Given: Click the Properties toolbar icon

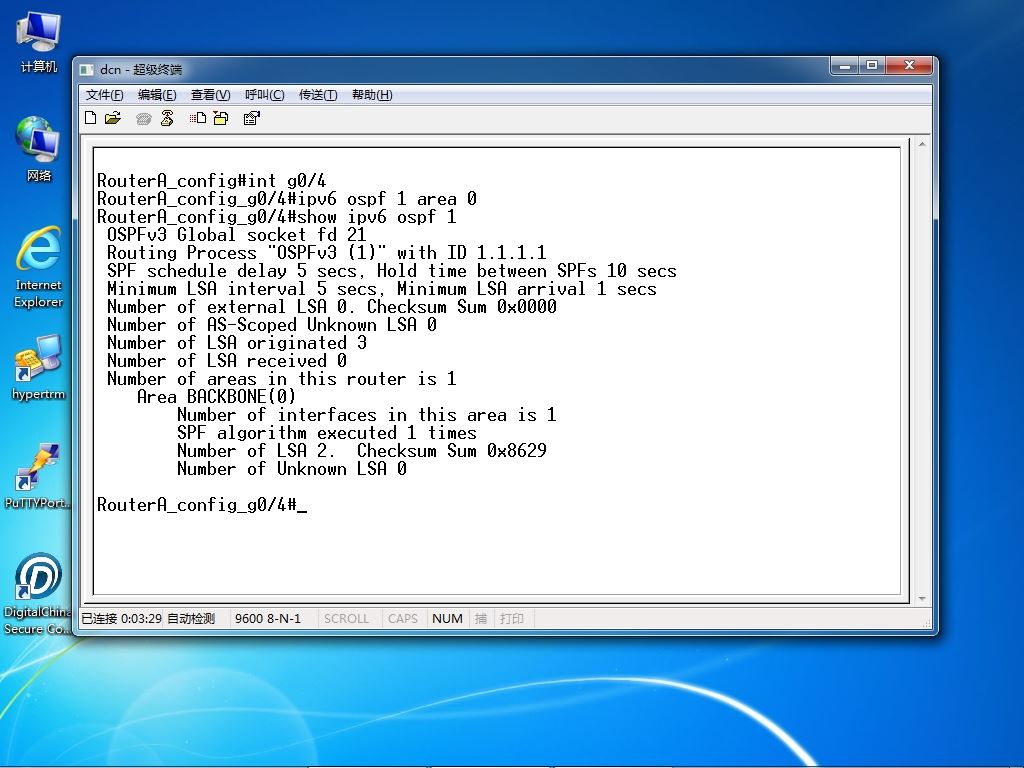Looking at the screenshot, I should (251, 118).
